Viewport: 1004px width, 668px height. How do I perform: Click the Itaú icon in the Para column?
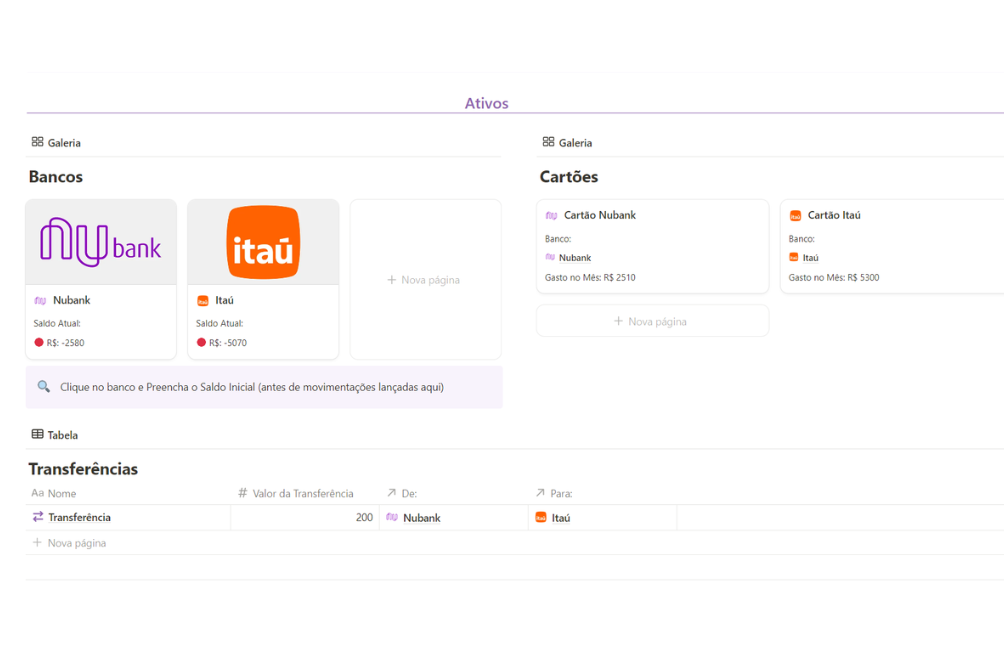(x=541, y=517)
